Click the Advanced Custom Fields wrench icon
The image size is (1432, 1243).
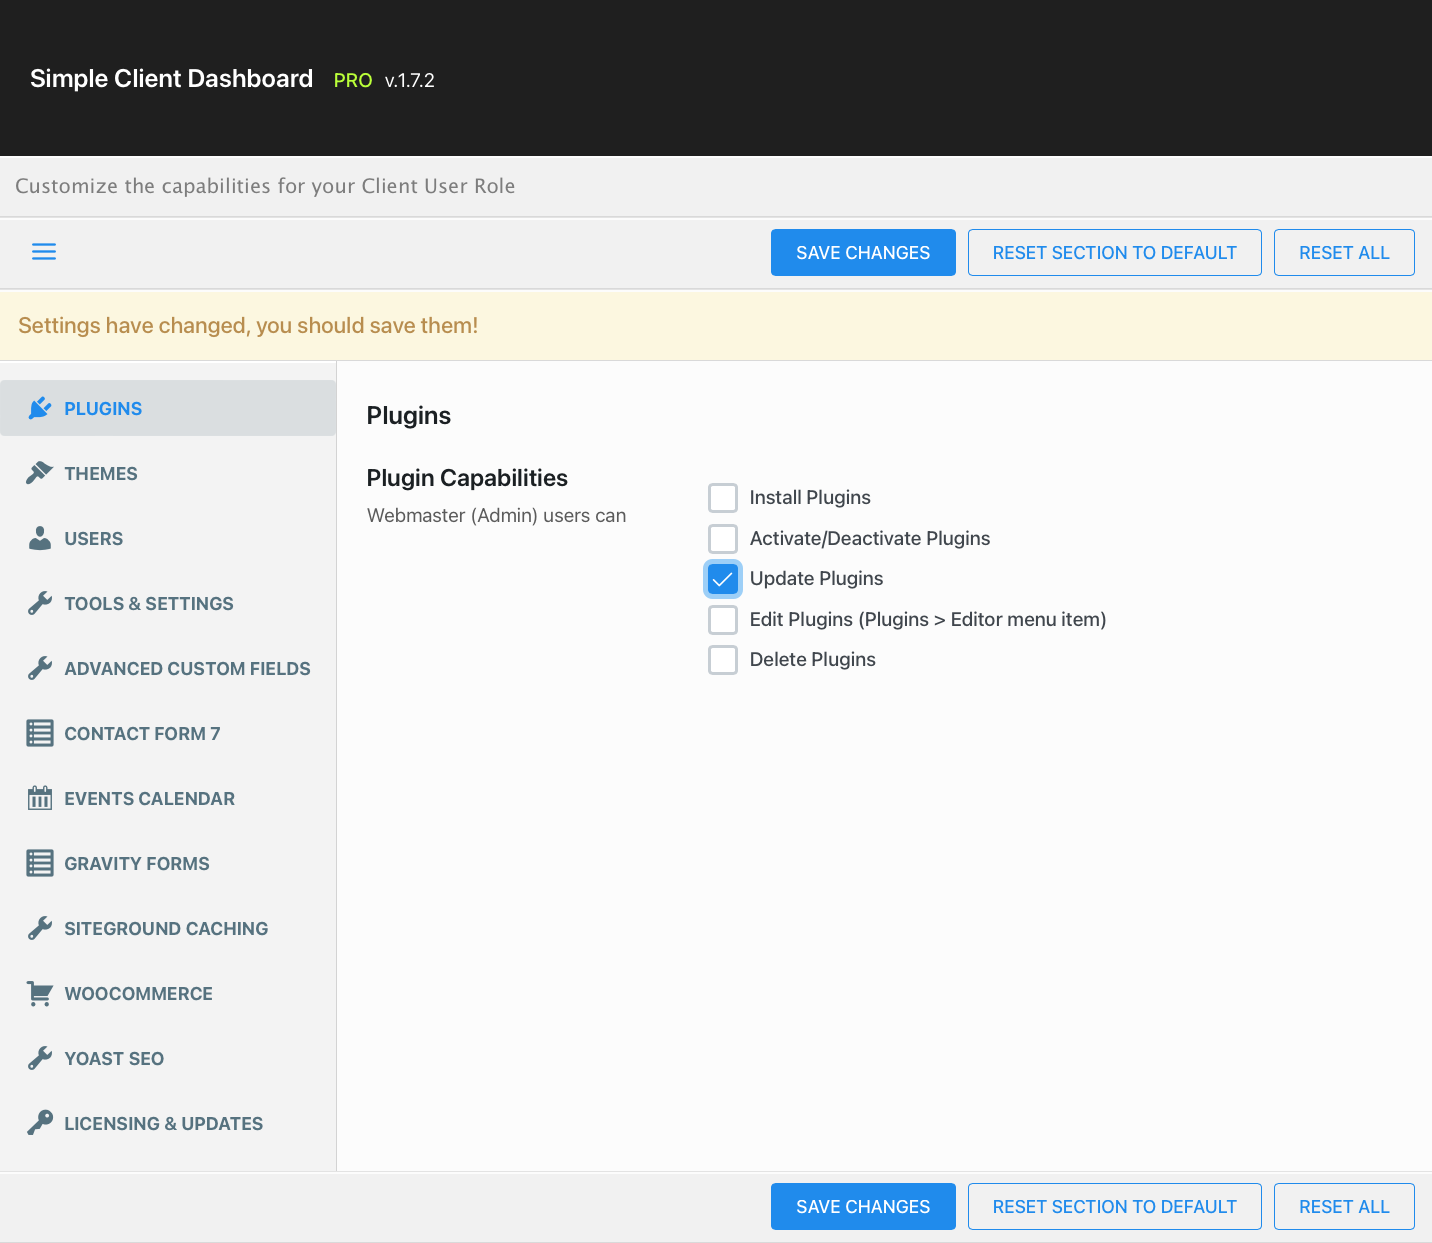pos(40,668)
